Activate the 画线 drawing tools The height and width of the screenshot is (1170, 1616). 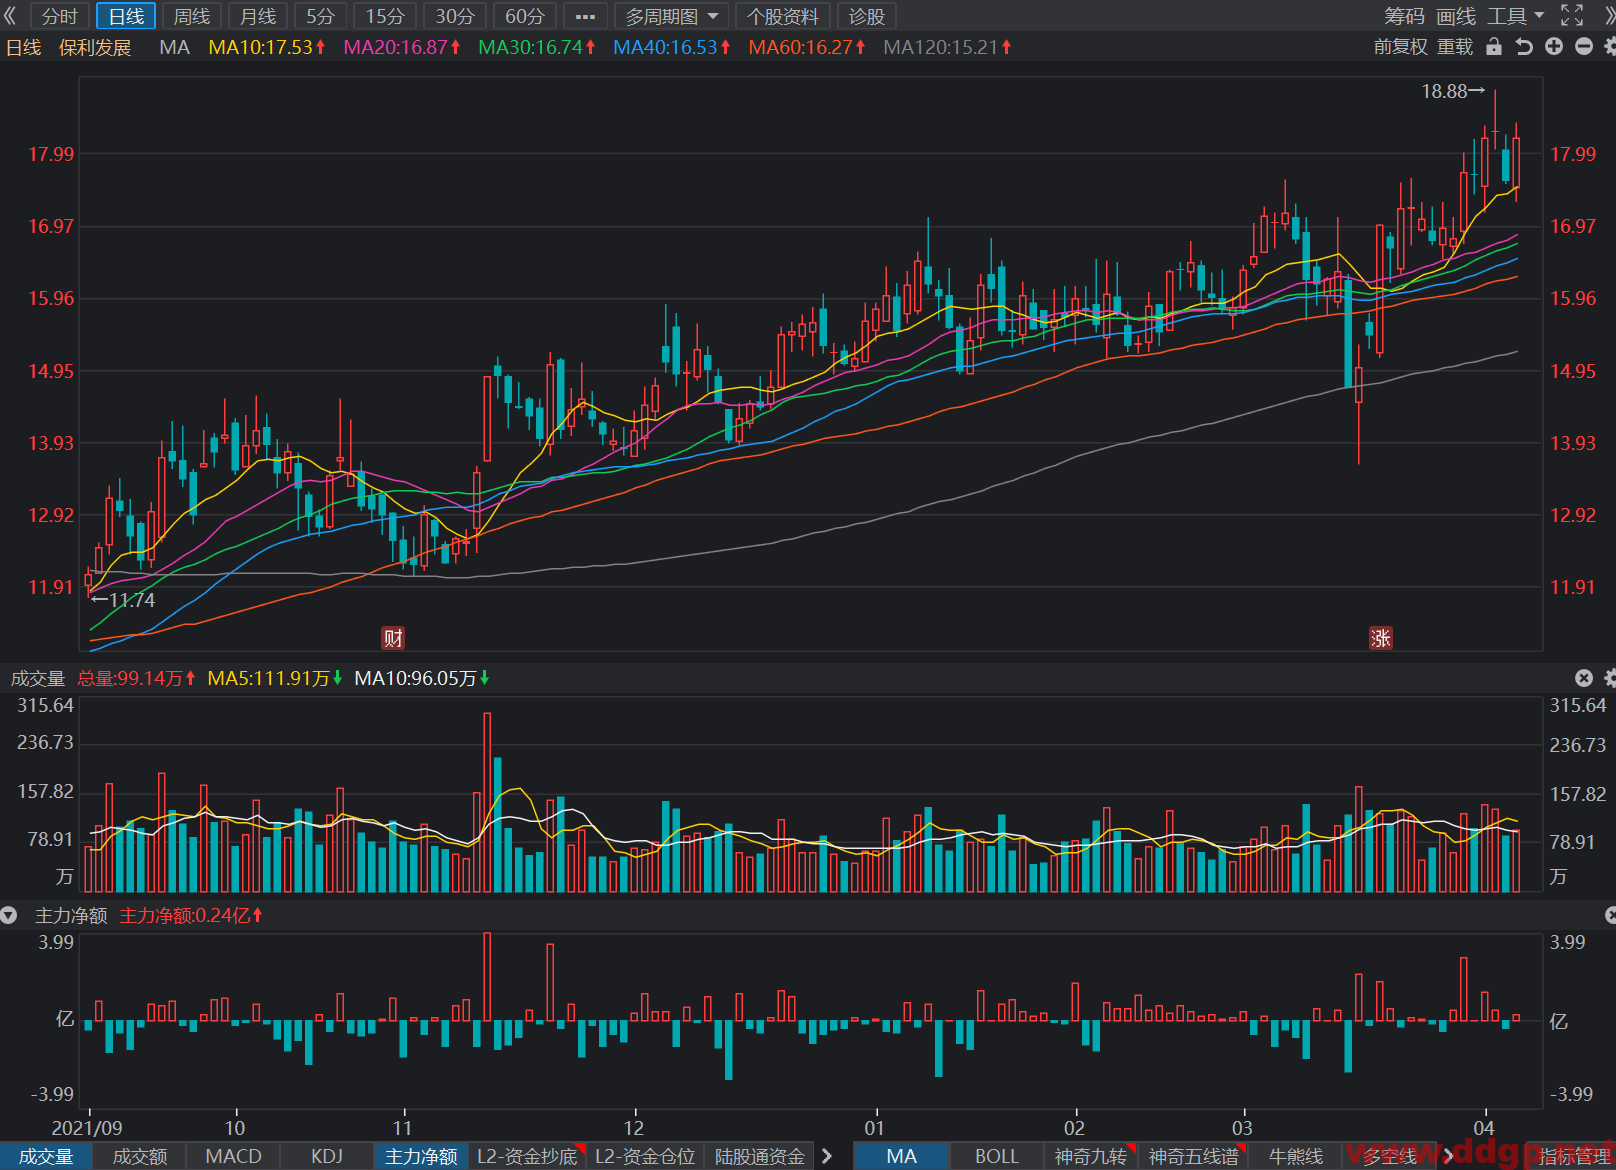[1456, 16]
